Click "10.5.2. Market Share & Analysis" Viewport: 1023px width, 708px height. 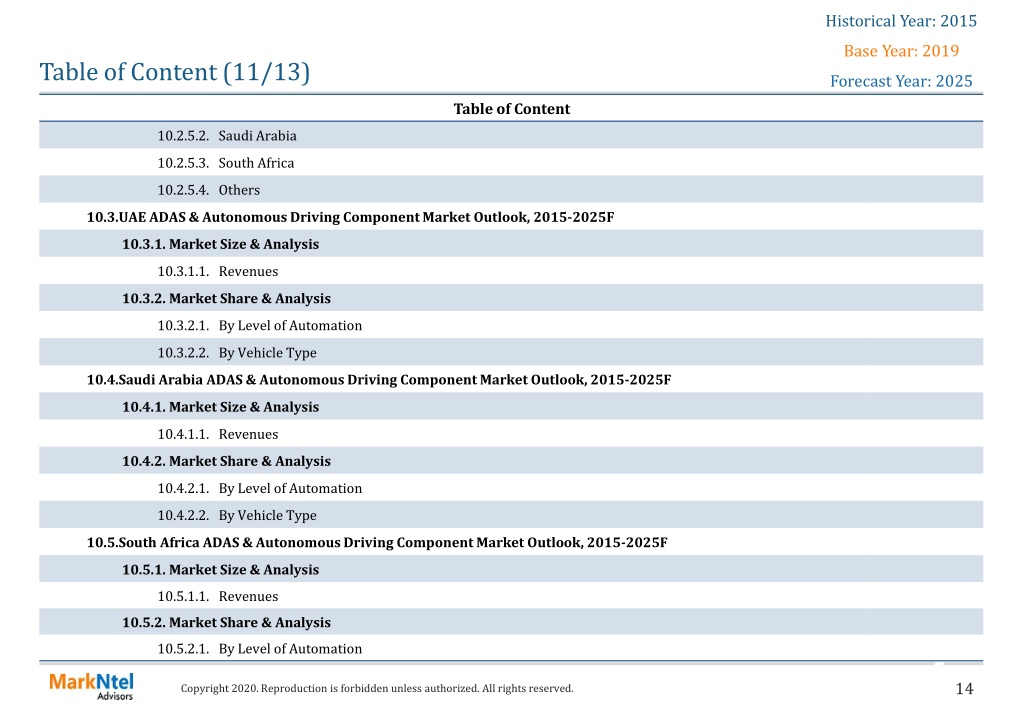coord(226,623)
